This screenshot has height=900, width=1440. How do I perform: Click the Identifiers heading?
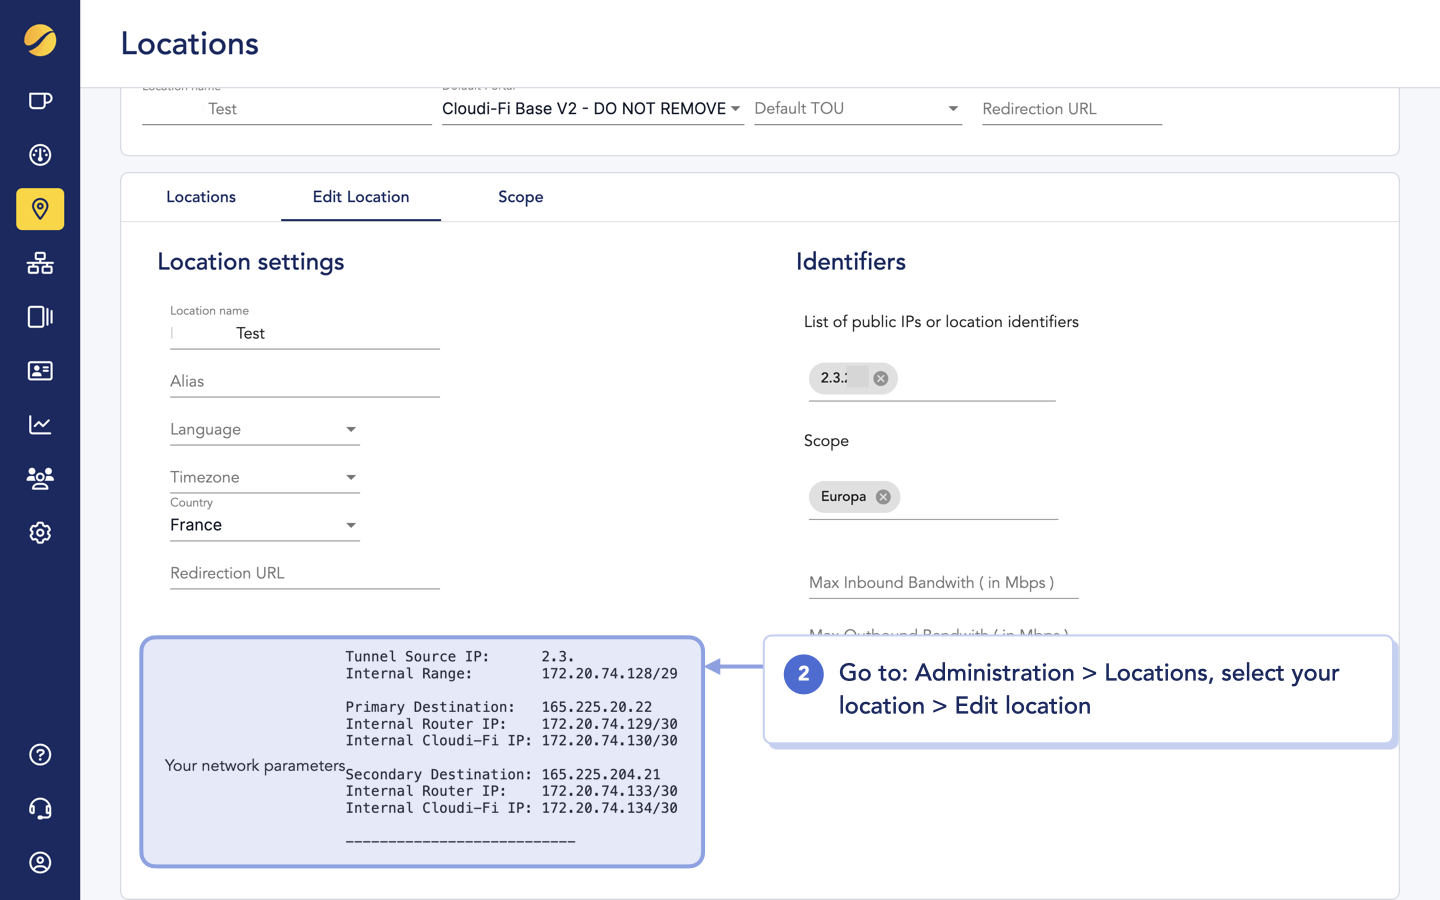coord(851,262)
